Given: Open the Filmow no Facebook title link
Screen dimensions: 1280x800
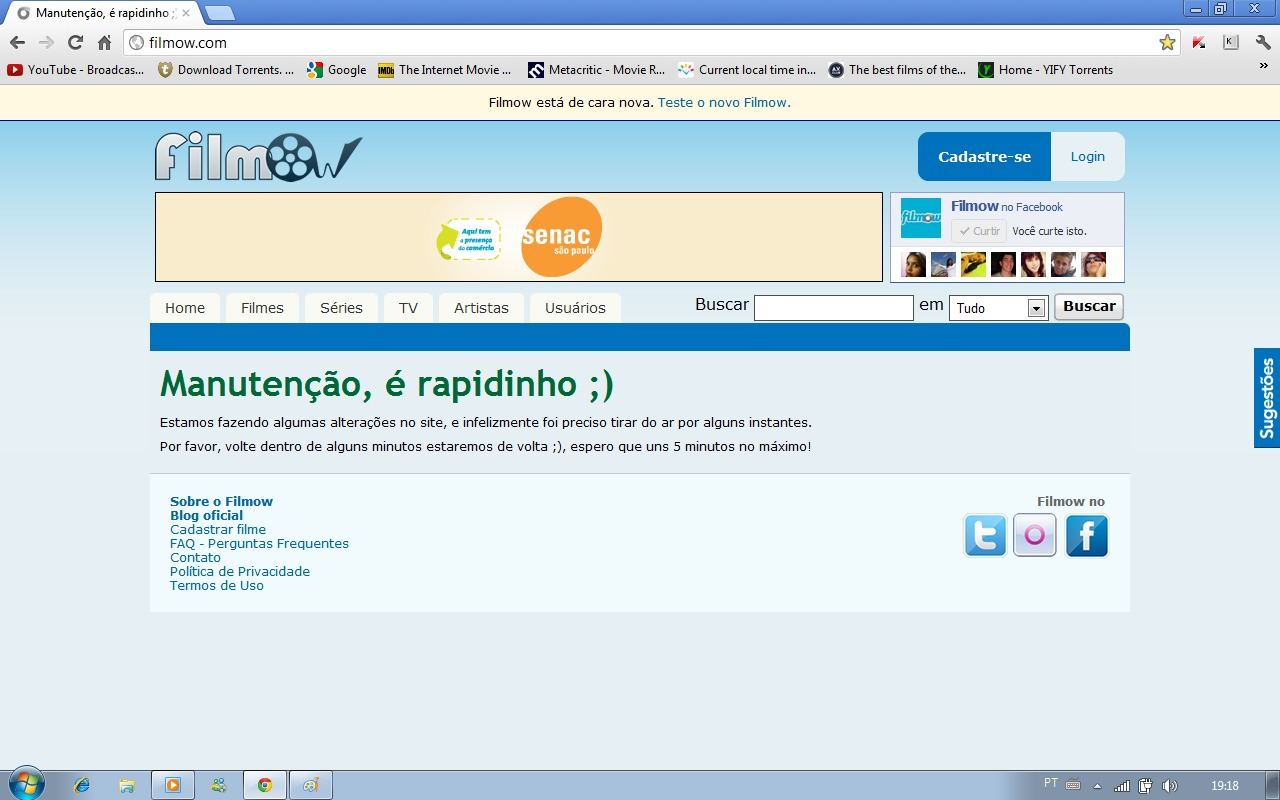Looking at the screenshot, I should click(x=1006, y=206).
